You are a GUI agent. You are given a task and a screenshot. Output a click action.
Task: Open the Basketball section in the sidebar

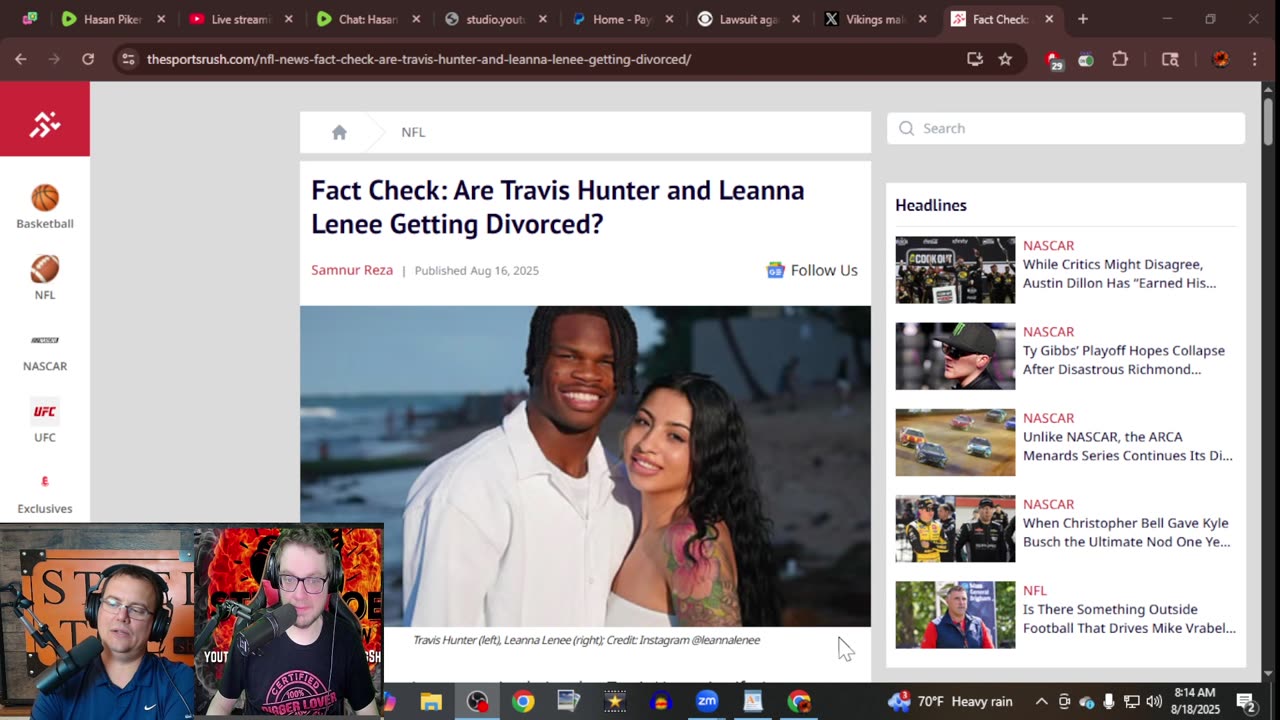click(x=45, y=208)
